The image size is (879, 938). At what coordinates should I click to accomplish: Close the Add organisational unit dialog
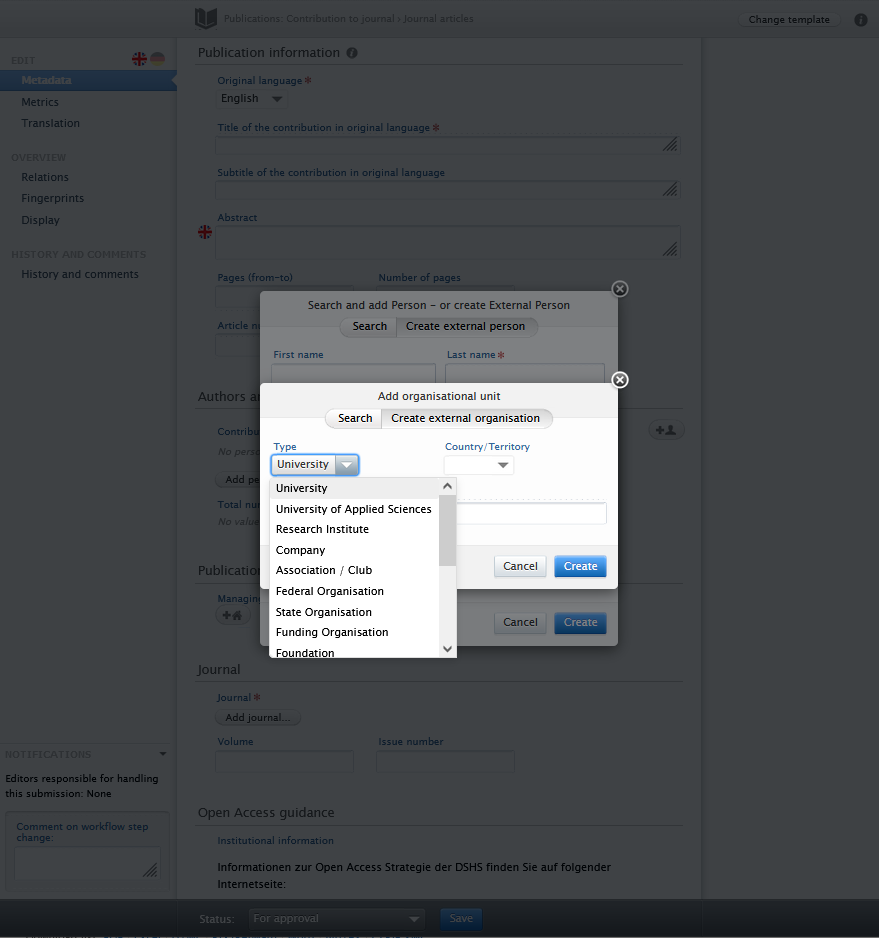pos(619,380)
